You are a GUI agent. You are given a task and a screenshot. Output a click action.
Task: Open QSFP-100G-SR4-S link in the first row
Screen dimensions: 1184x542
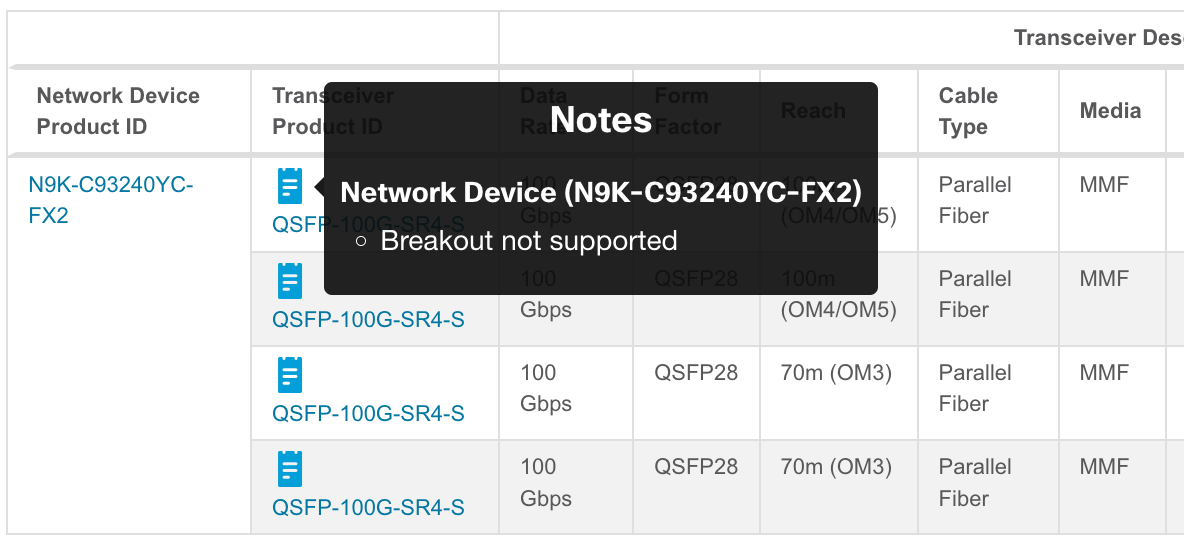[x=297, y=226]
